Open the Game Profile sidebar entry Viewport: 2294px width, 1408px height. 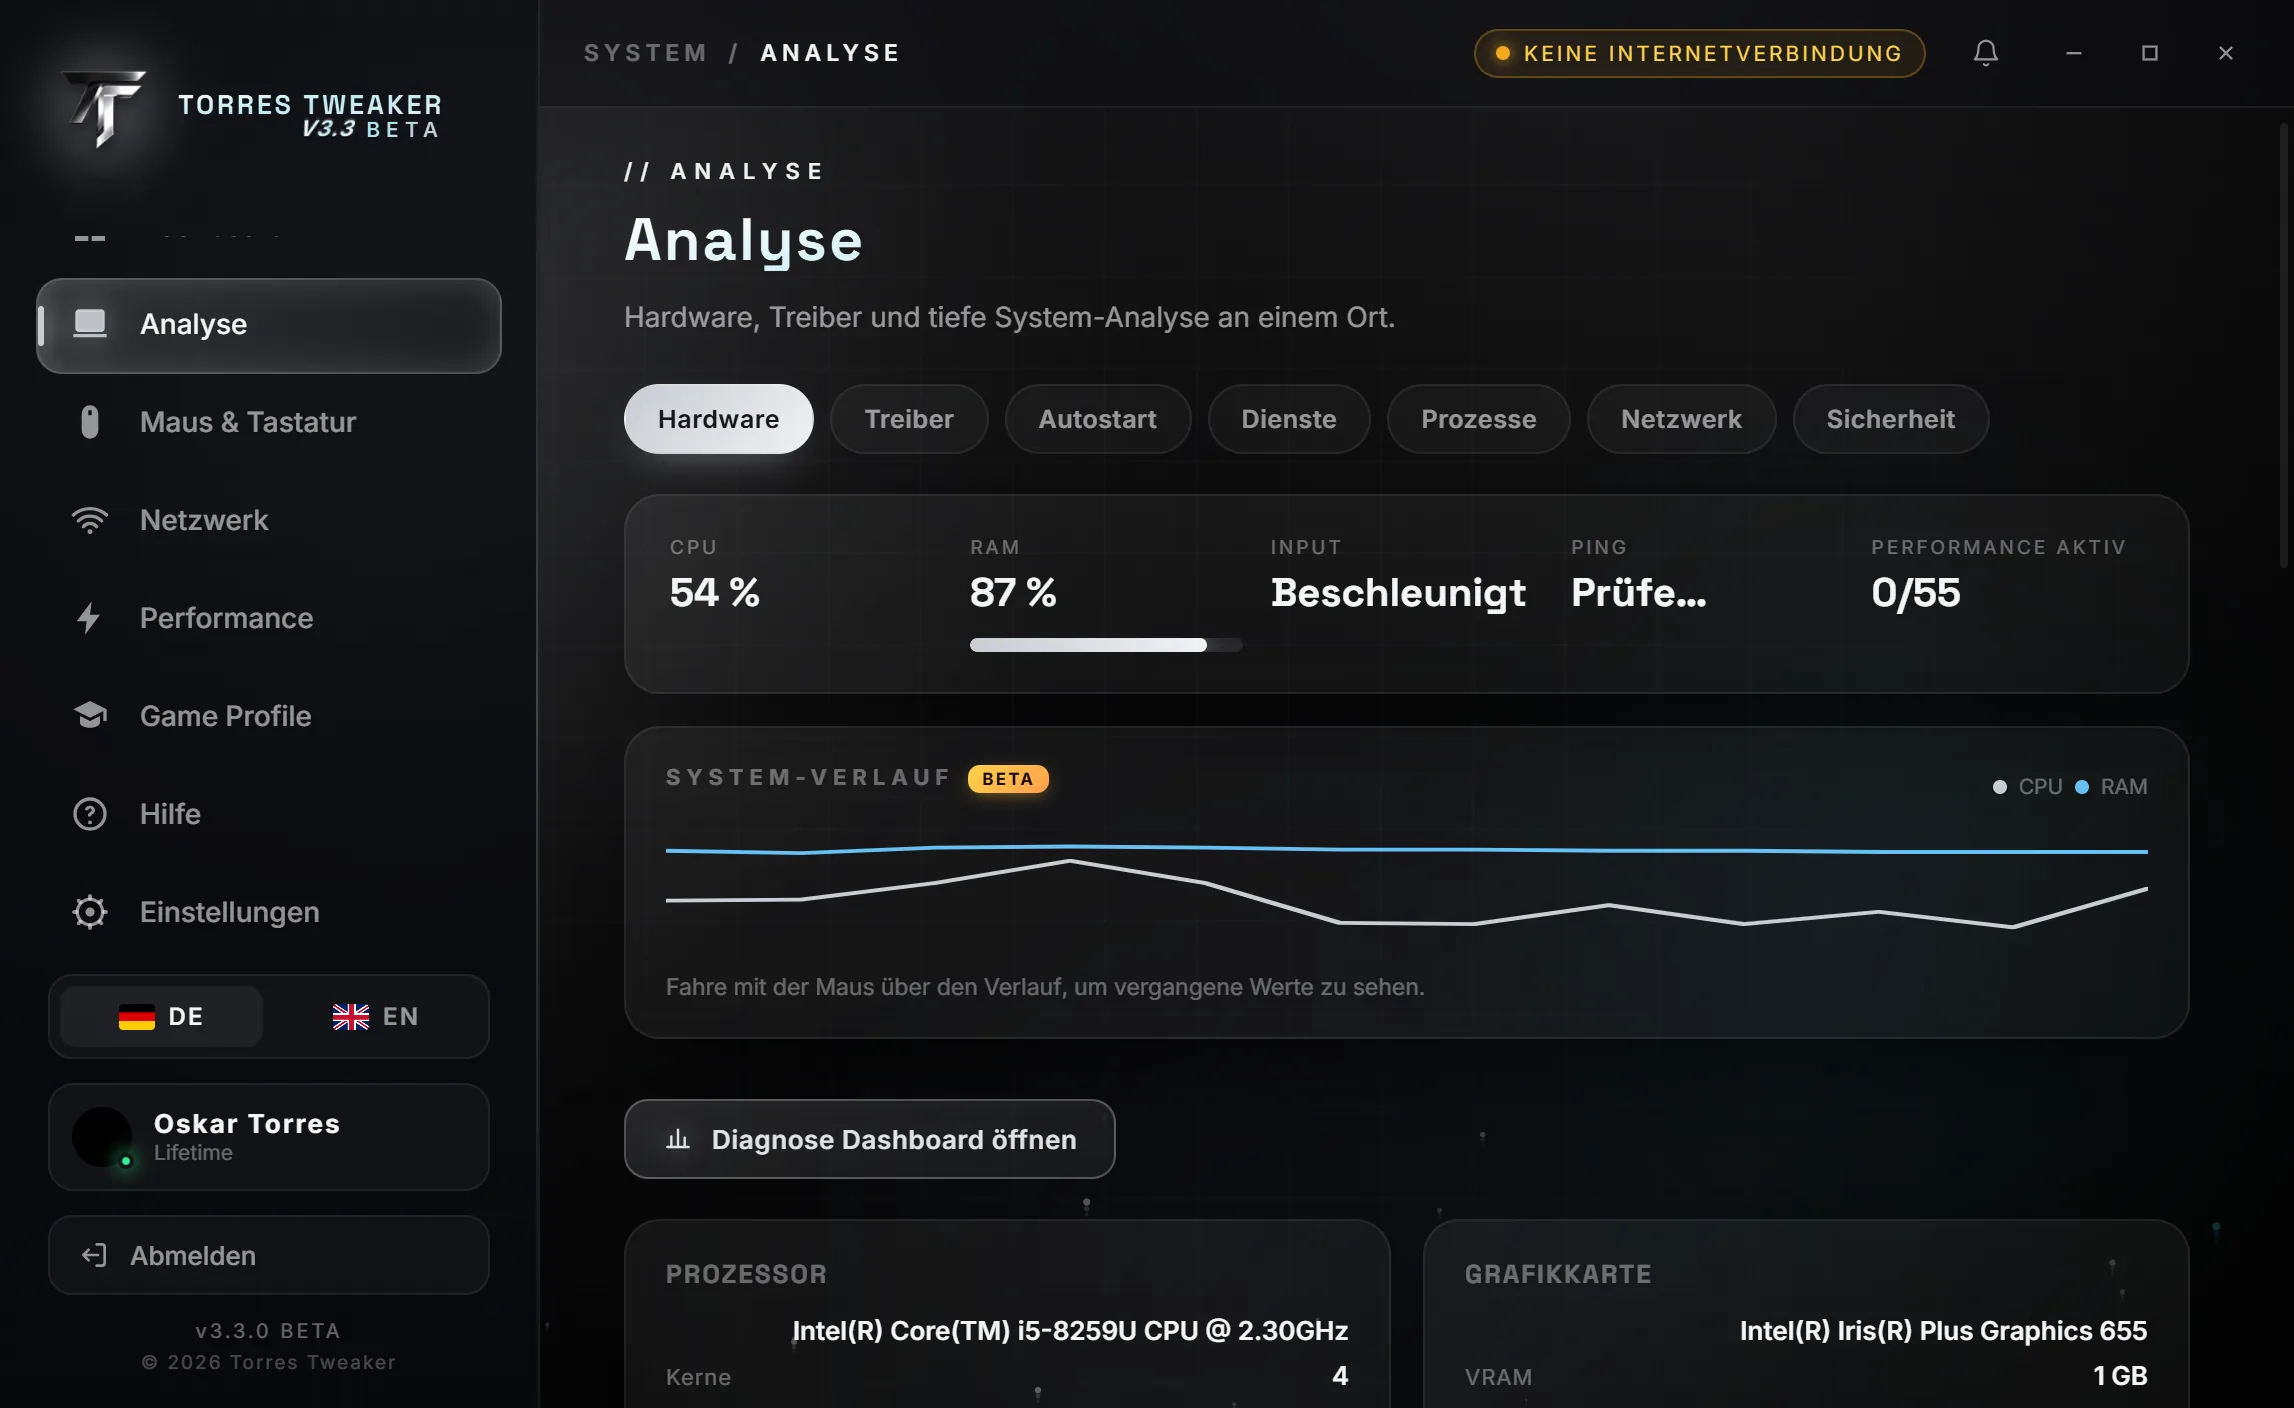(x=269, y=716)
